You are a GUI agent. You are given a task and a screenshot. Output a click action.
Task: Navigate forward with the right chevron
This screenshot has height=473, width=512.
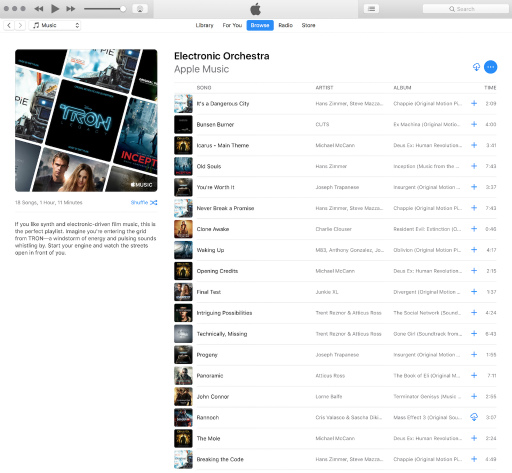click(x=20, y=25)
